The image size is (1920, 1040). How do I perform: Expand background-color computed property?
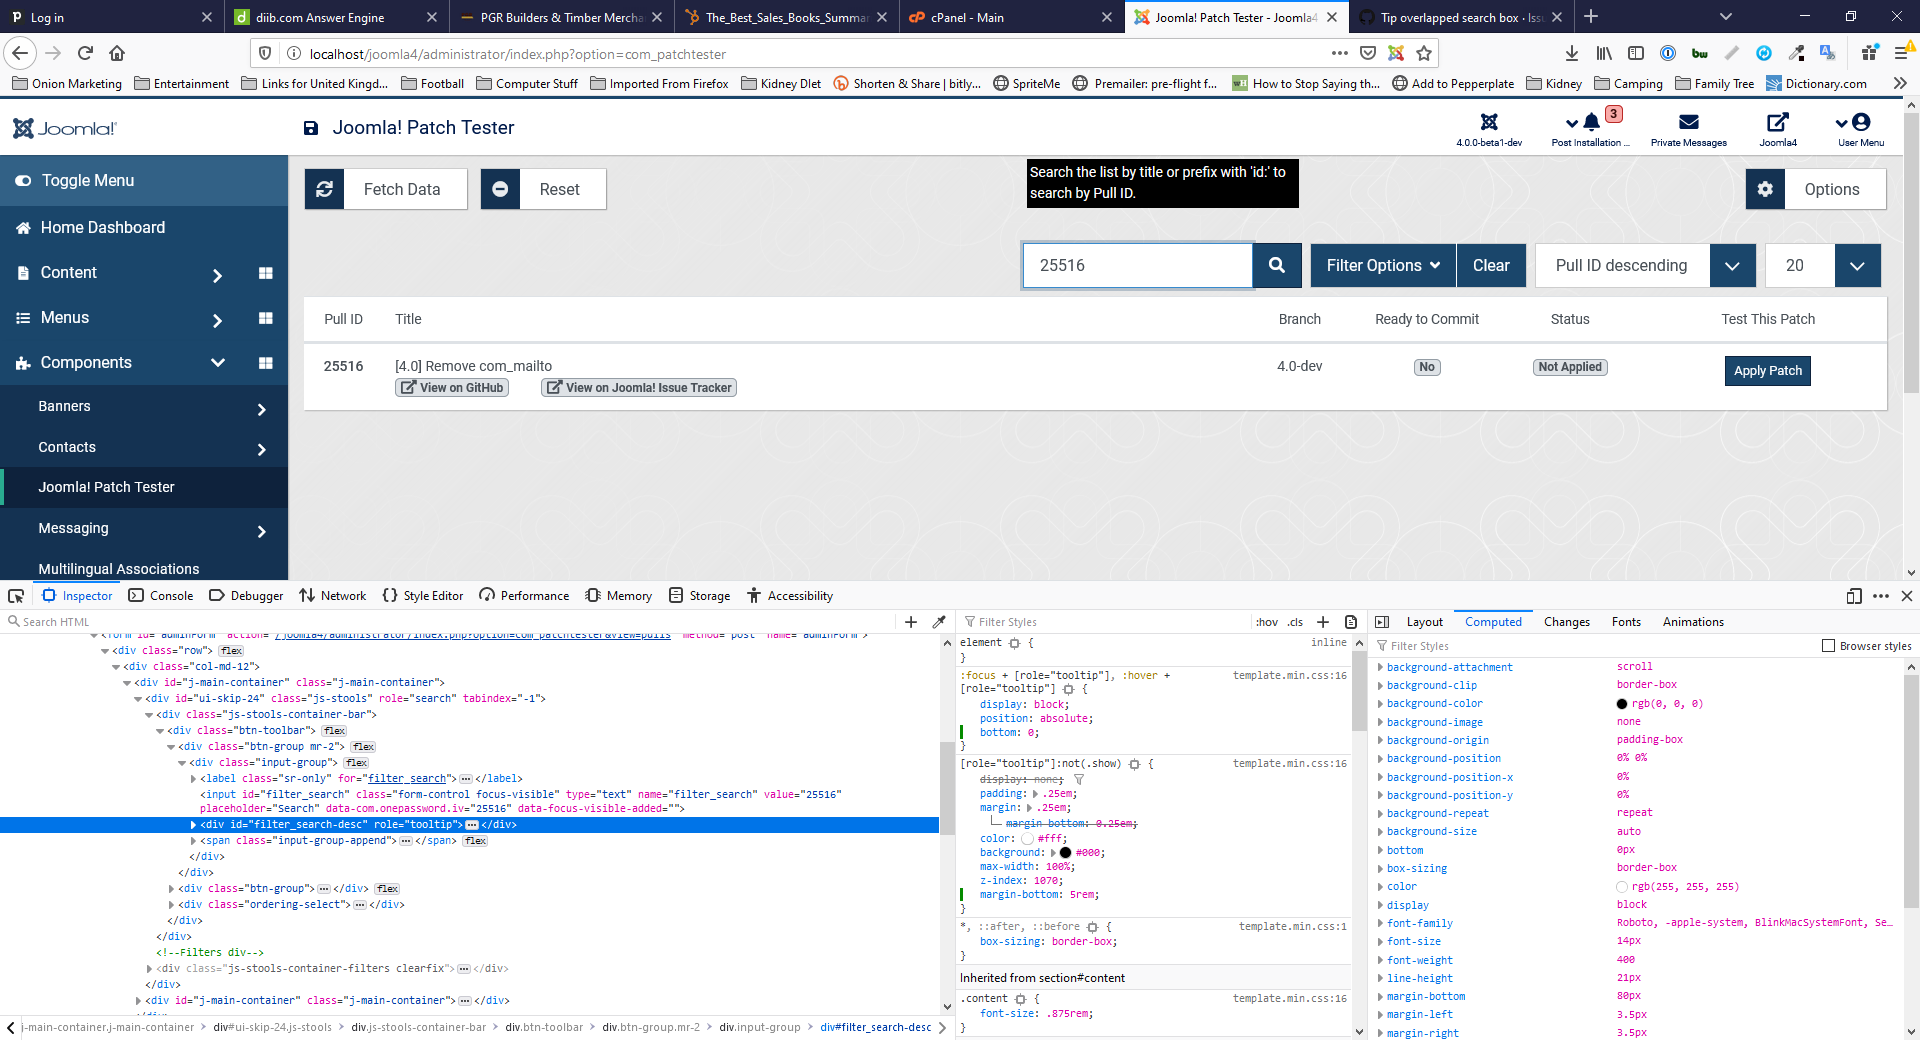point(1381,704)
